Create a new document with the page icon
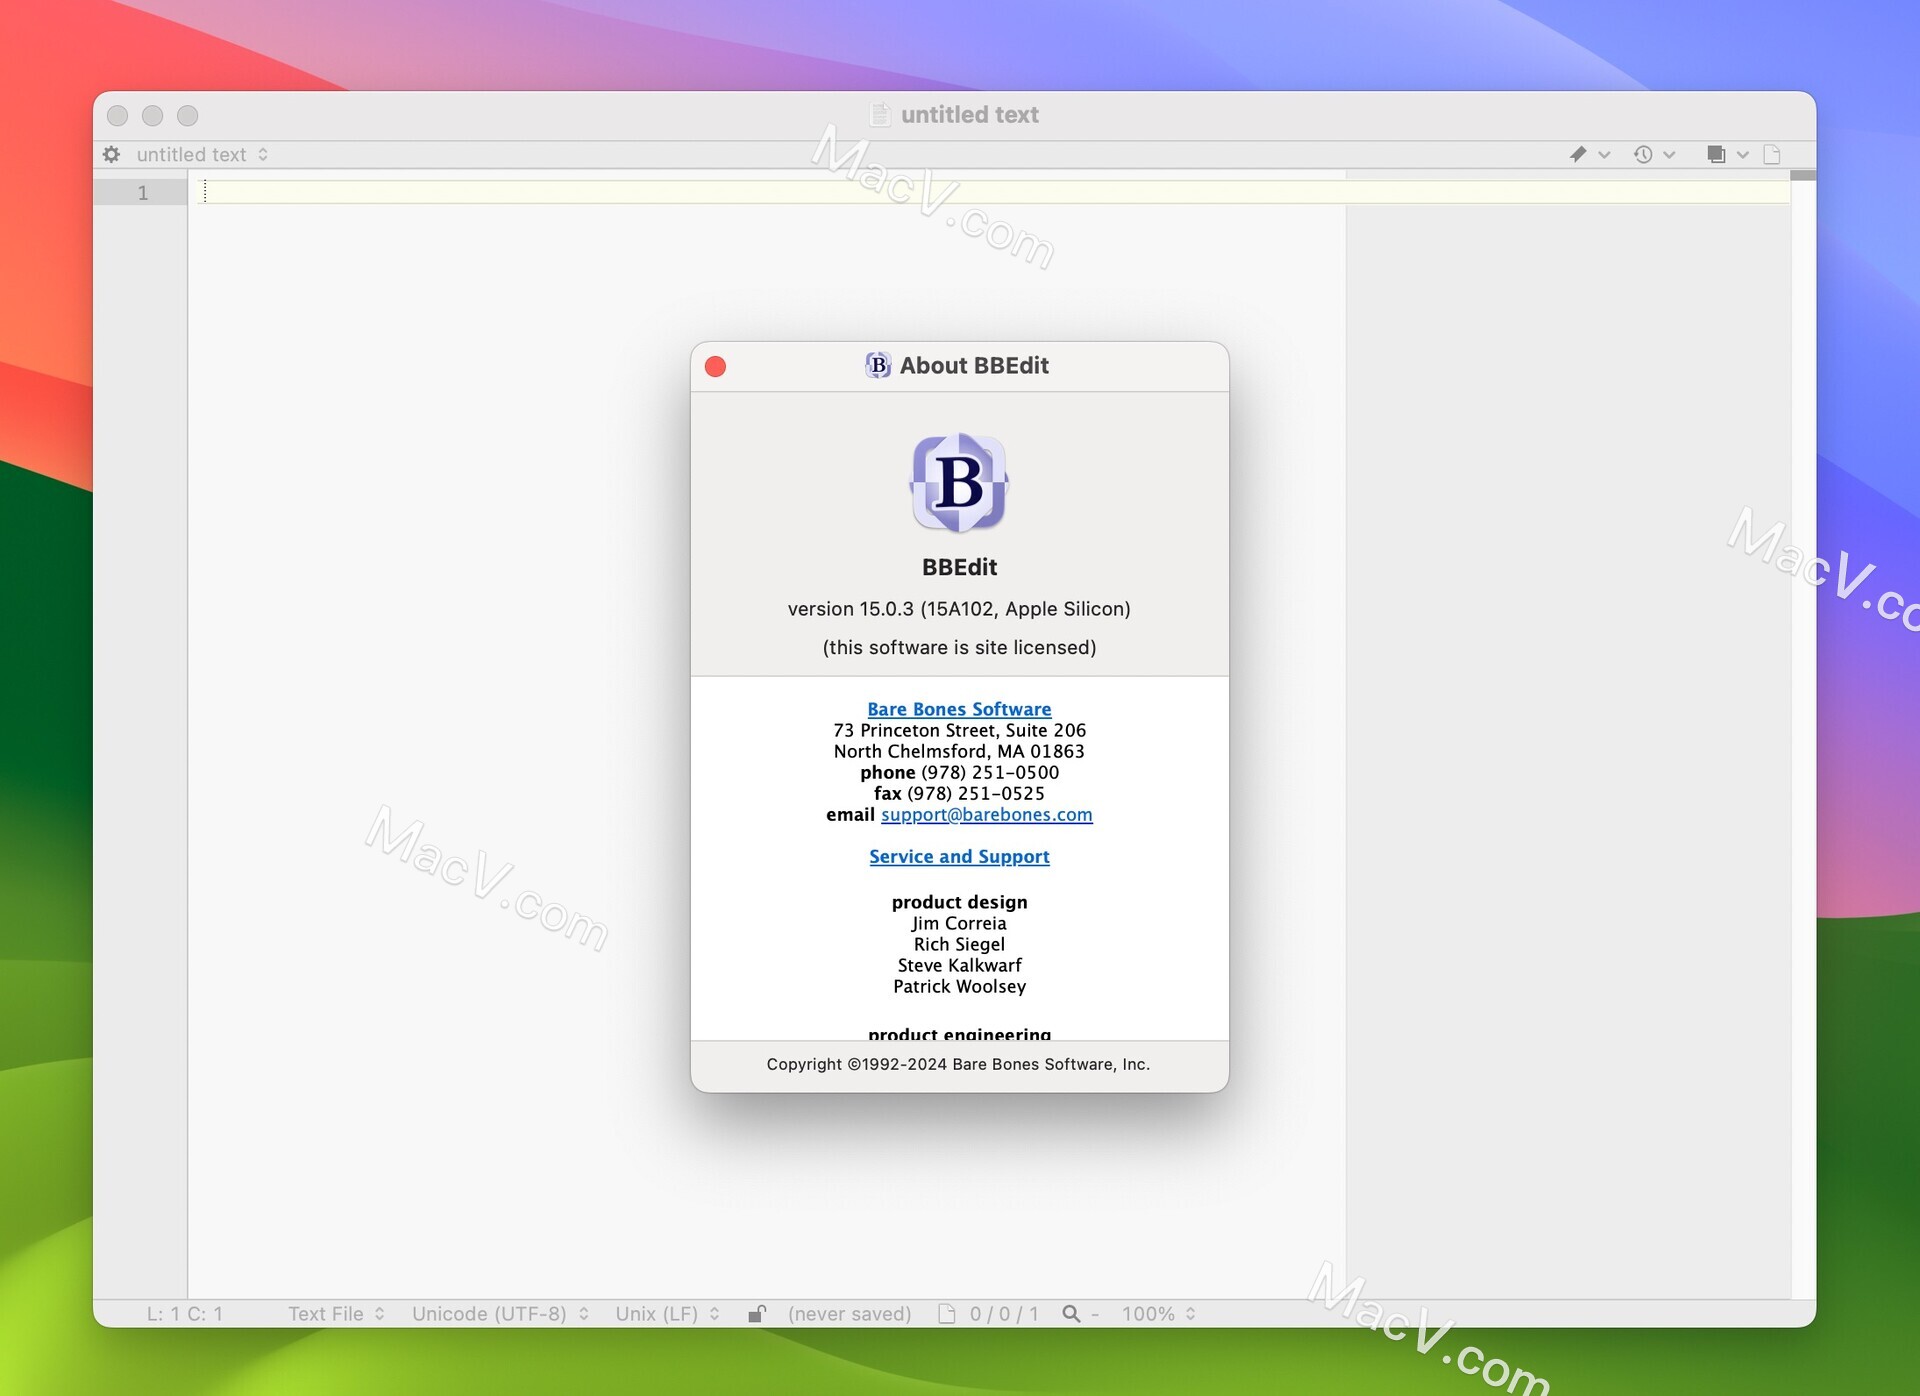 pos(1772,154)
